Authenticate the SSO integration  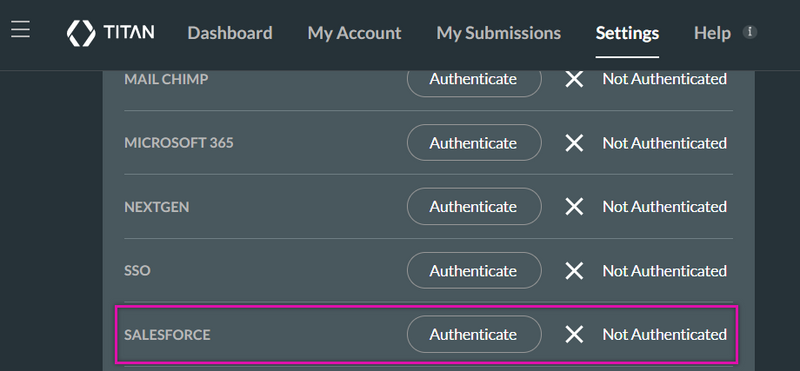[474, 270]
